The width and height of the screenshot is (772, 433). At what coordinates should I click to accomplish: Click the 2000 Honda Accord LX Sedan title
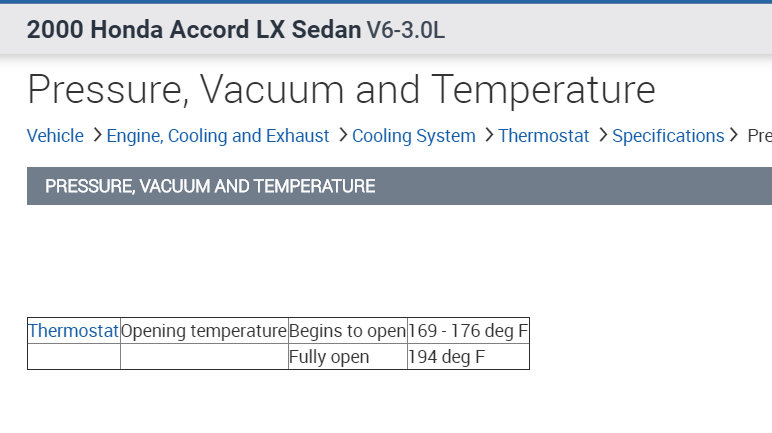194,30
